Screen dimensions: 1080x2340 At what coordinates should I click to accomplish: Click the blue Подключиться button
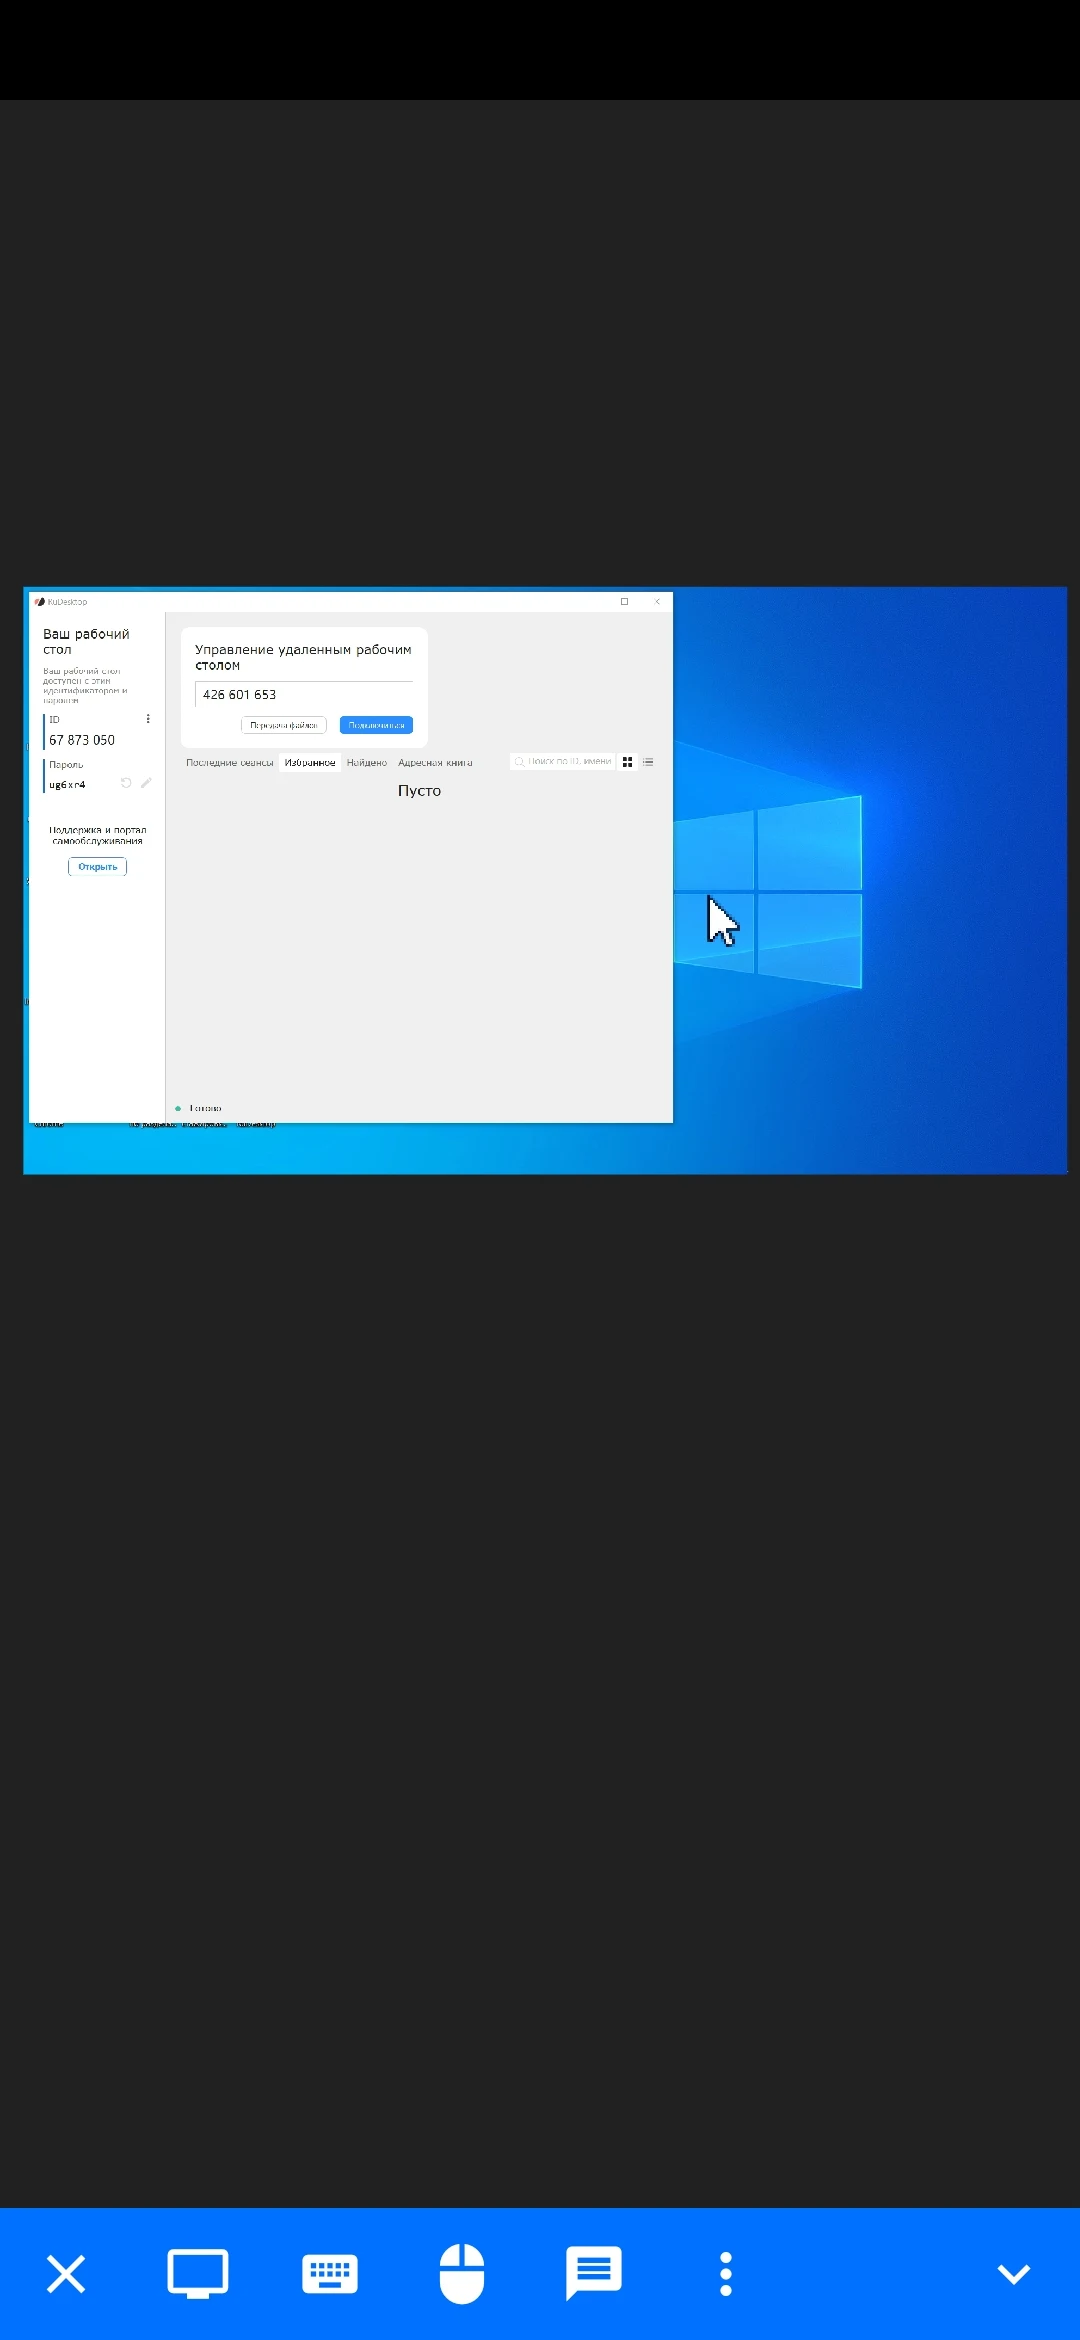coord(376,725)
